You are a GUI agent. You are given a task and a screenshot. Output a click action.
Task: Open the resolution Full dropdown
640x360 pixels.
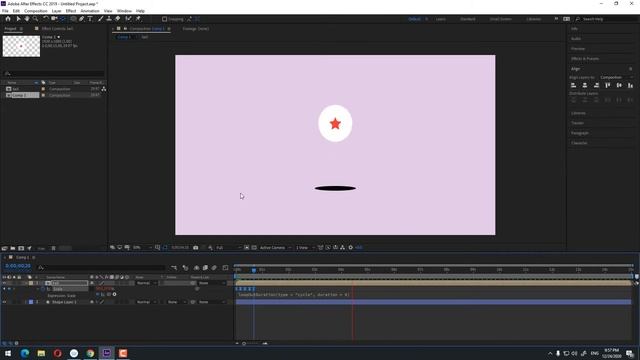pyautogui.click(x=228, y=248)
